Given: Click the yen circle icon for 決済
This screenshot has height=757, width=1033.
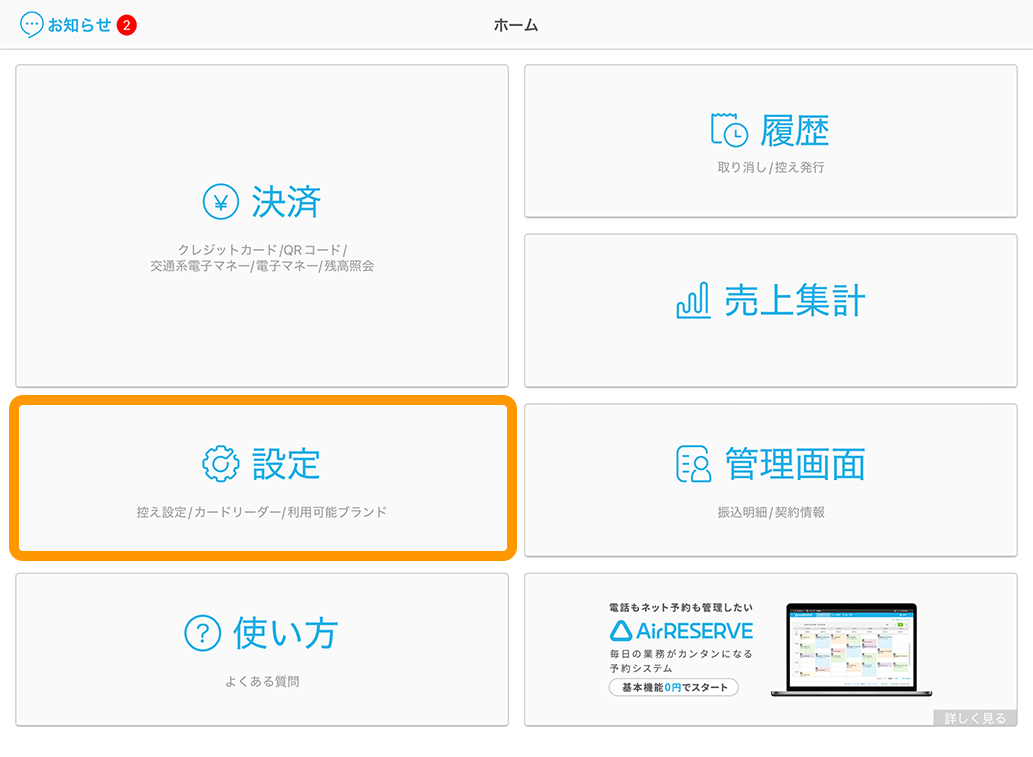Looking at the screenshot, I should tap(221, 202).
